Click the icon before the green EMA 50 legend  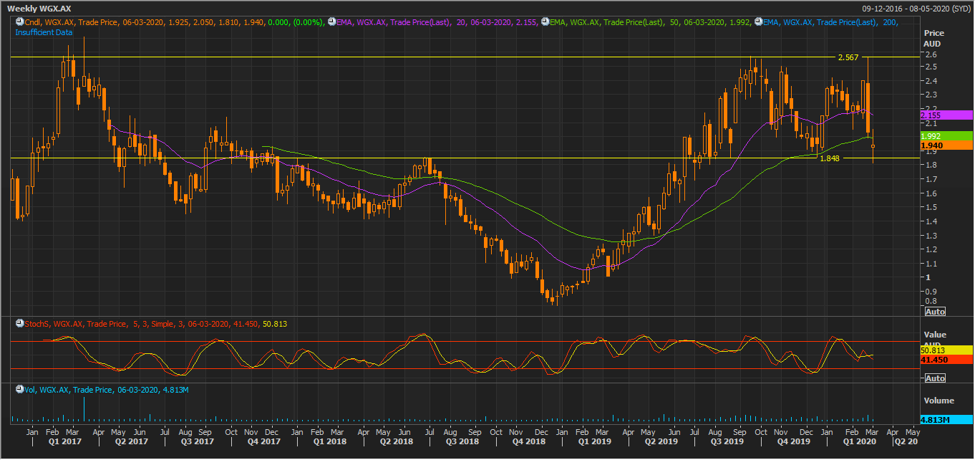coord(545,22)
